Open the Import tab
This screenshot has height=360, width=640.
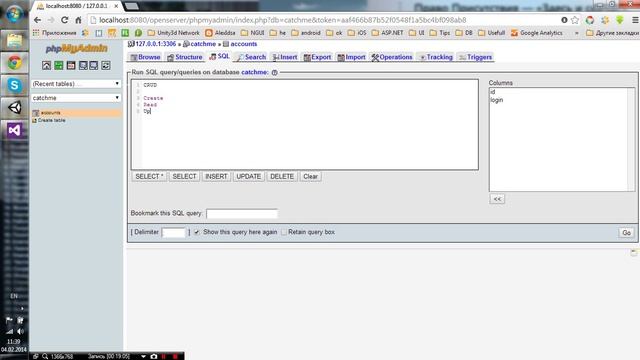[x=351, y=57]
